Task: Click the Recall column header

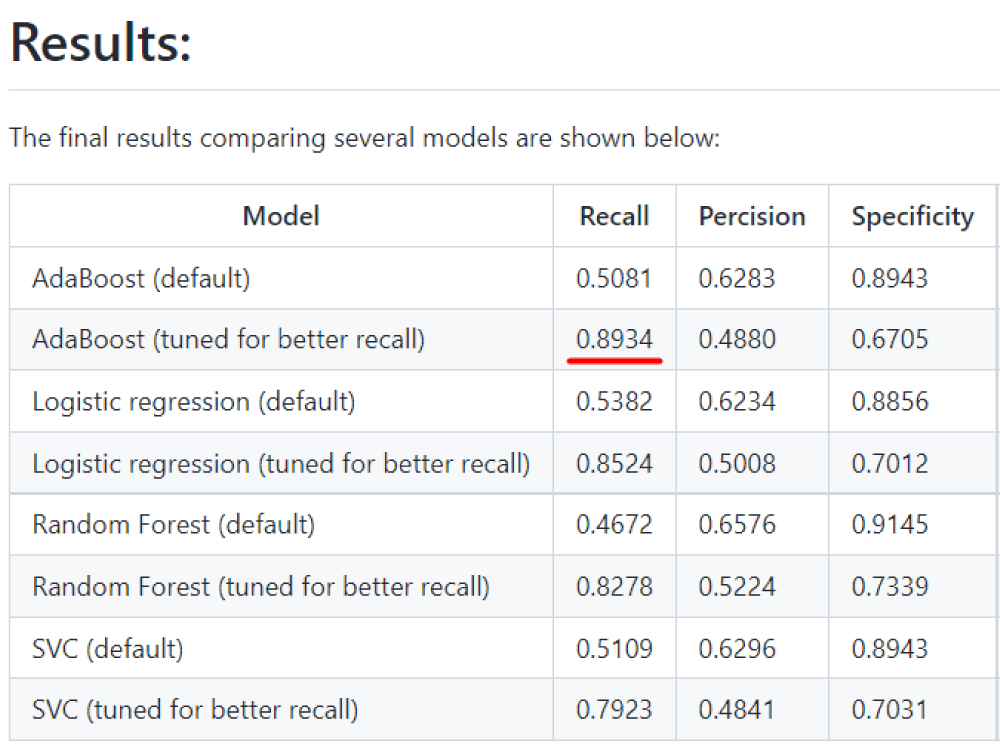Action: [x=614, y=216]
